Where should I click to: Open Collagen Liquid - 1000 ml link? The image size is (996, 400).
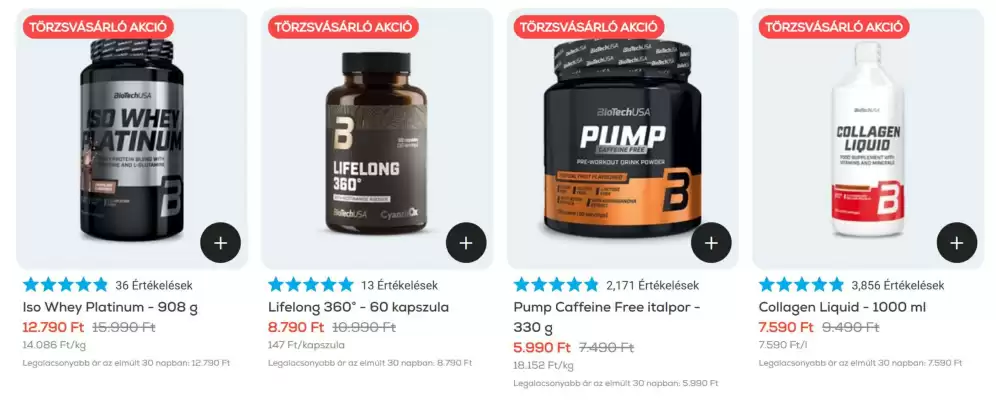click(842, 307)
